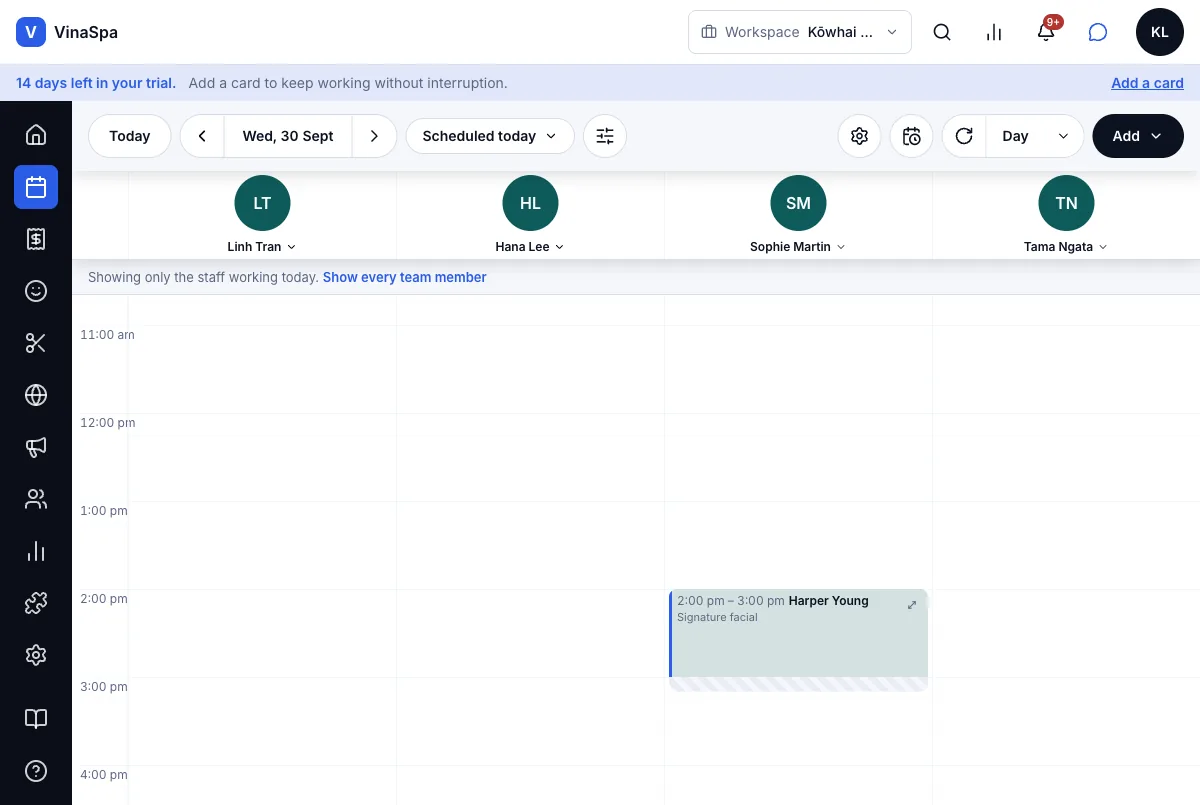The width and height of the screenshot is (1200, 805).
Task: Expand Tama Ngata staff menu
Action: tap(1066, 247)
